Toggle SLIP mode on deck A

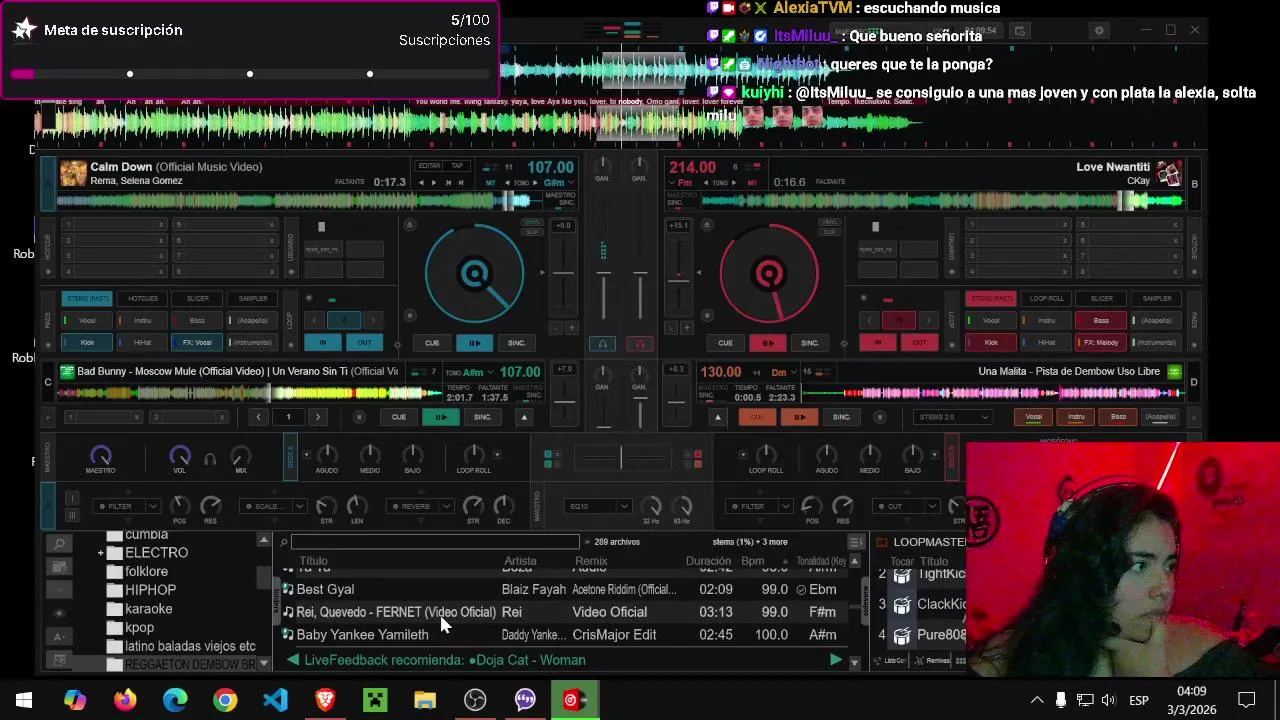(532, 231)
